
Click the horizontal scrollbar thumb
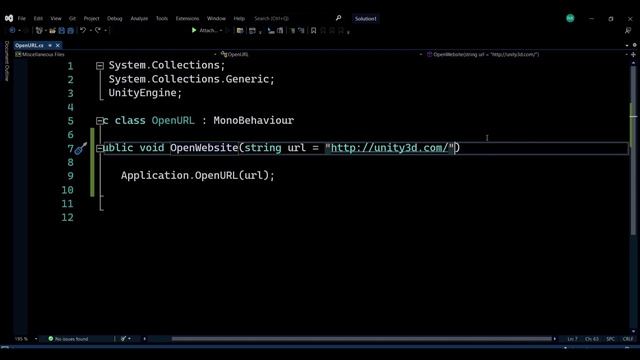pyautogui.click(x=361, y=339)
